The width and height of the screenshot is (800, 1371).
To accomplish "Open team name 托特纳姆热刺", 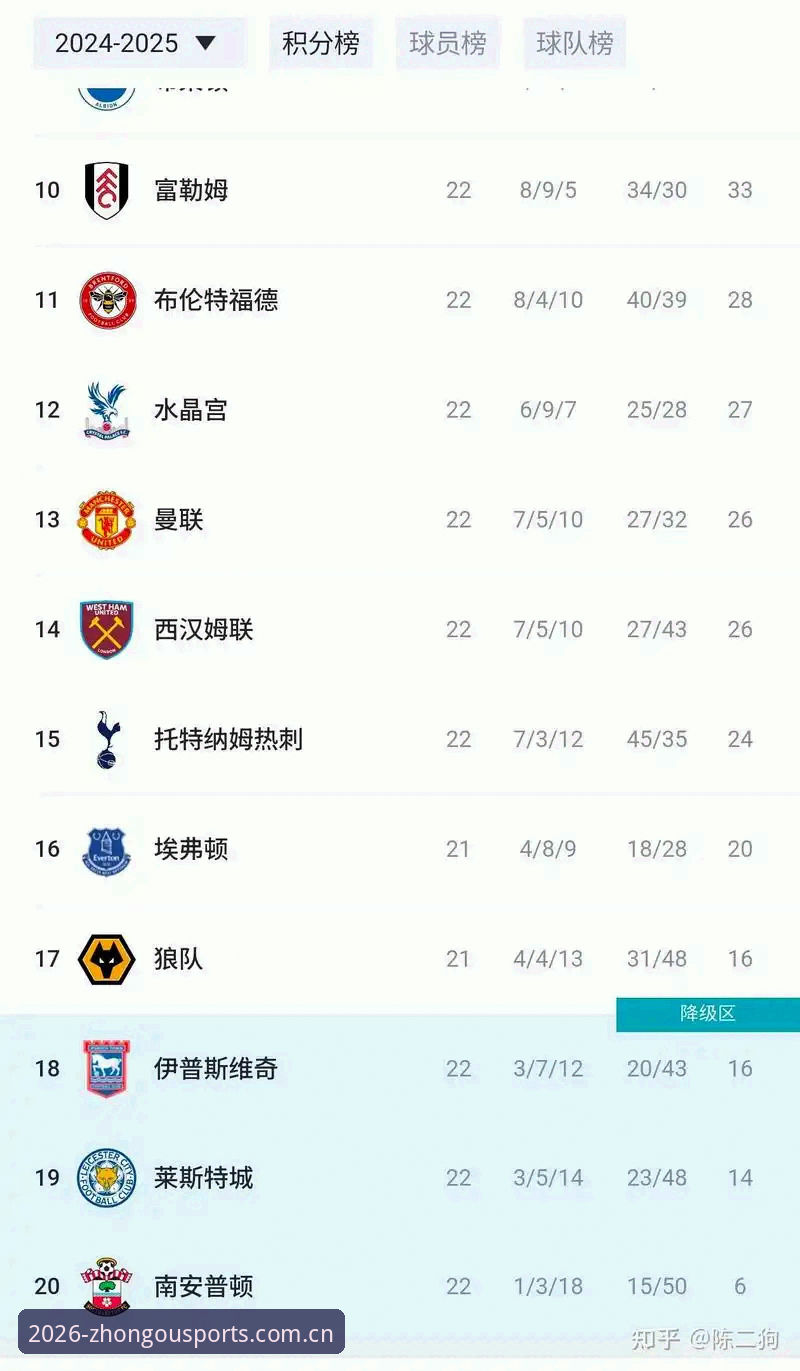I will pyautogui.click(x=228, y=739).
